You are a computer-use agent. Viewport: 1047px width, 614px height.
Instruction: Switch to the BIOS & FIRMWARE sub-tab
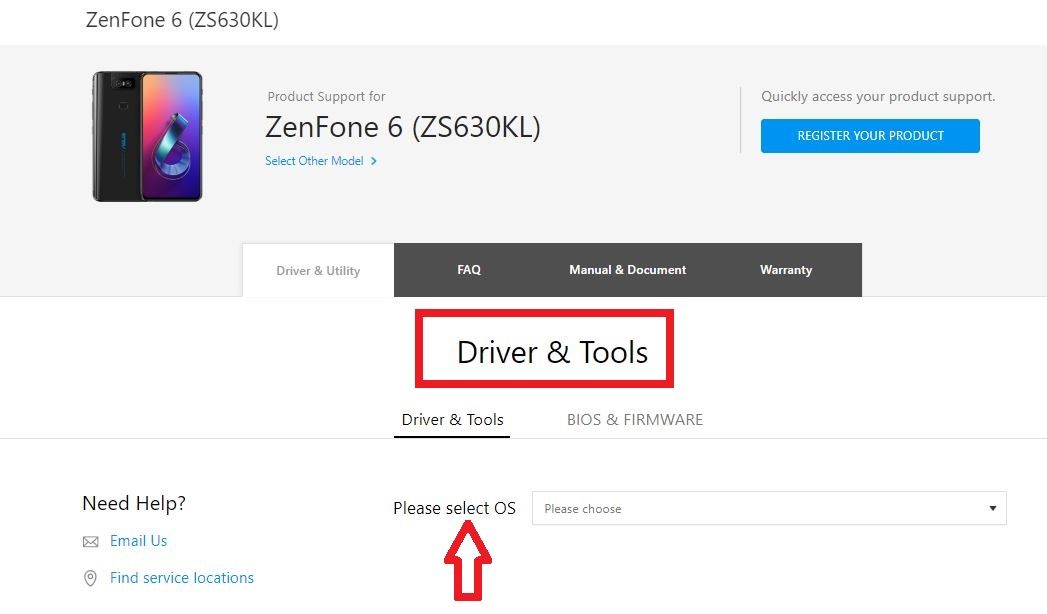(x=635, y=420)
